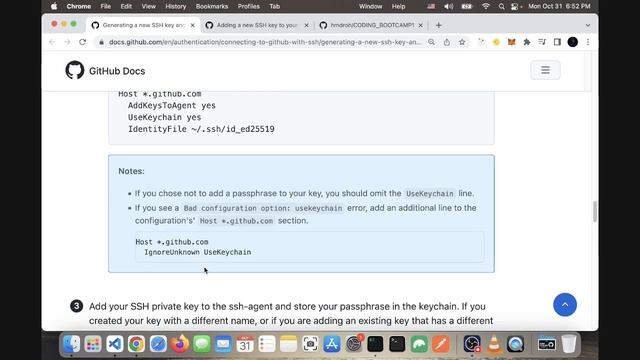Close the CODING_BOOTCAMP1 tab
640x360 pixels.
point(421,25)
